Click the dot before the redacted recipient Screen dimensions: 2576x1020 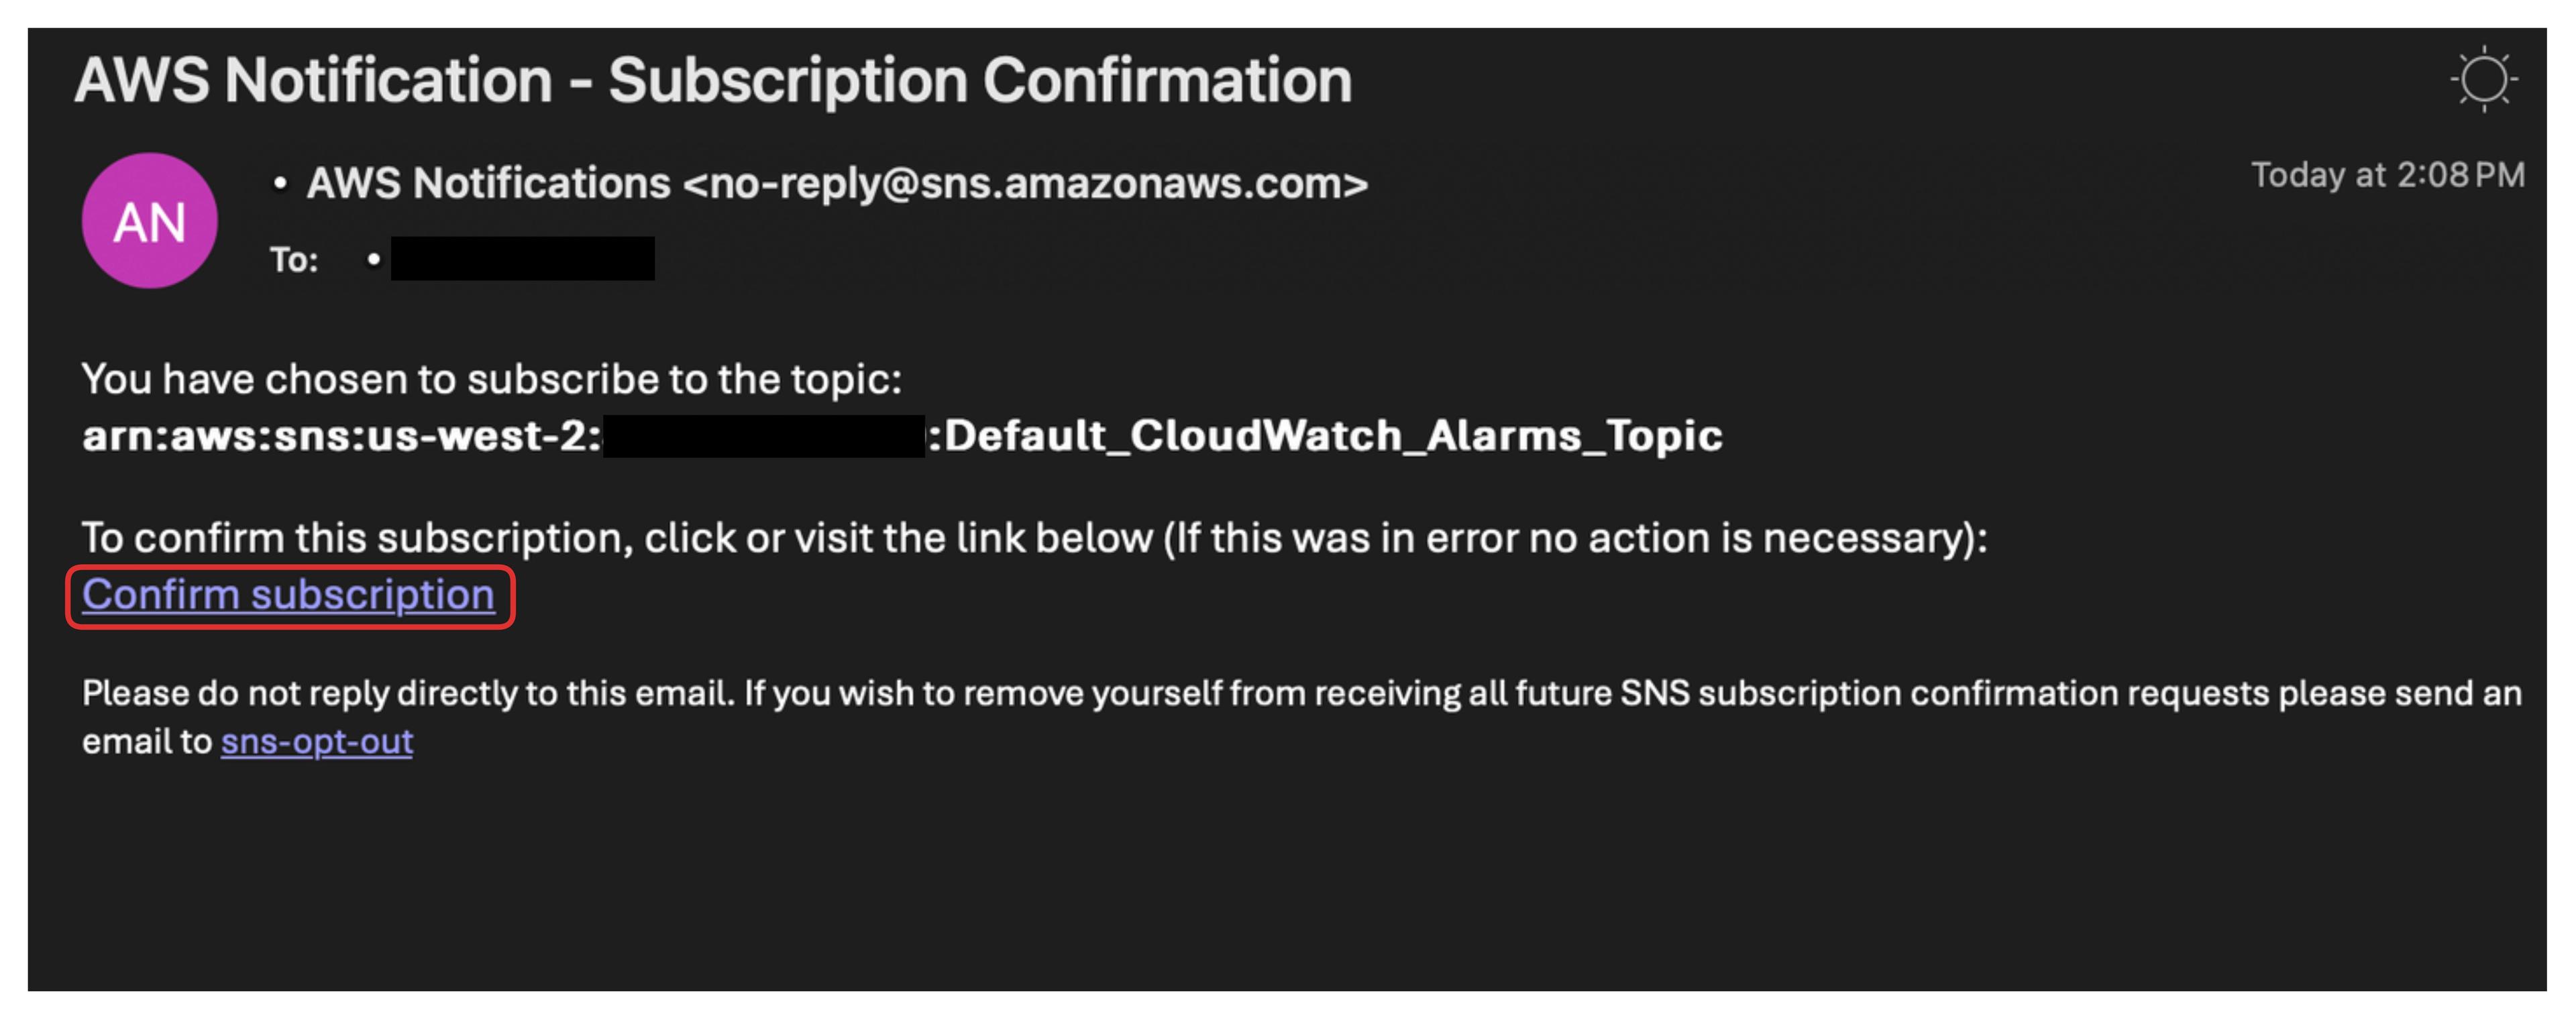click(373, 259)
